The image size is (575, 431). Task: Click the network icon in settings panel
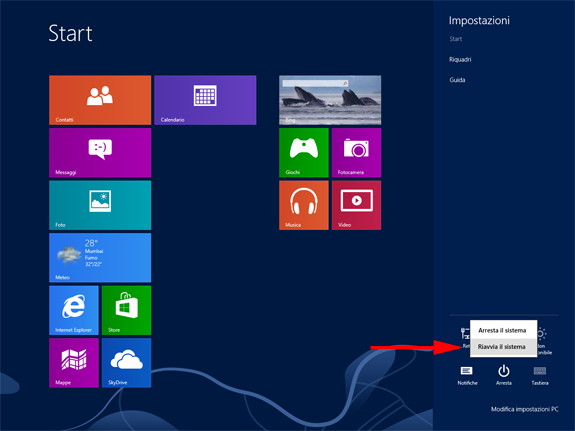[465, 333]
